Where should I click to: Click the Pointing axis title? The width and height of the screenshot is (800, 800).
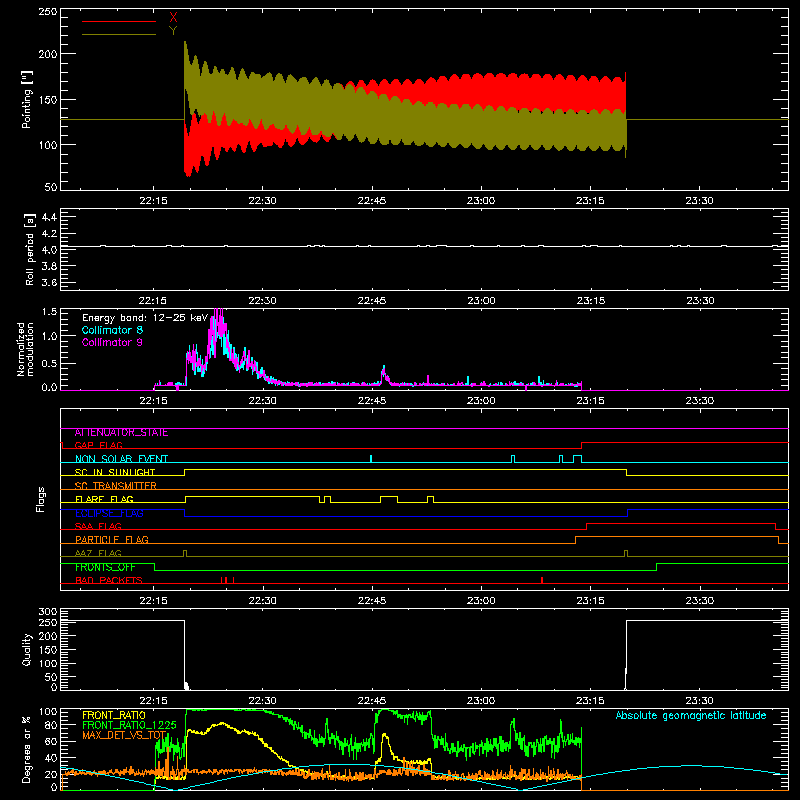point(27,99)
